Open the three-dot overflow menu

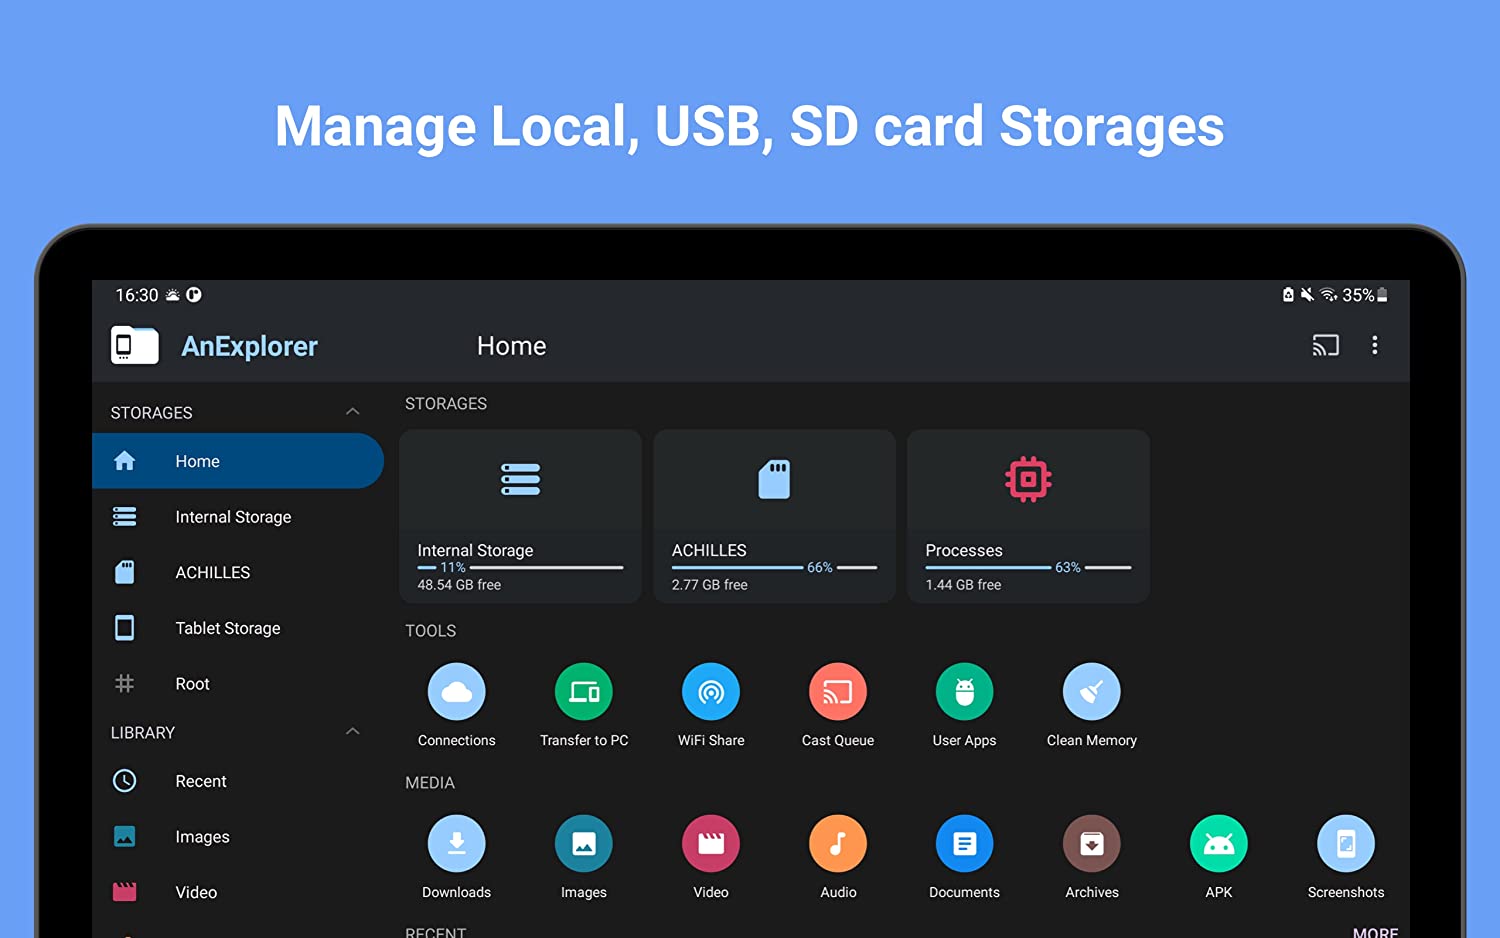1375,345
